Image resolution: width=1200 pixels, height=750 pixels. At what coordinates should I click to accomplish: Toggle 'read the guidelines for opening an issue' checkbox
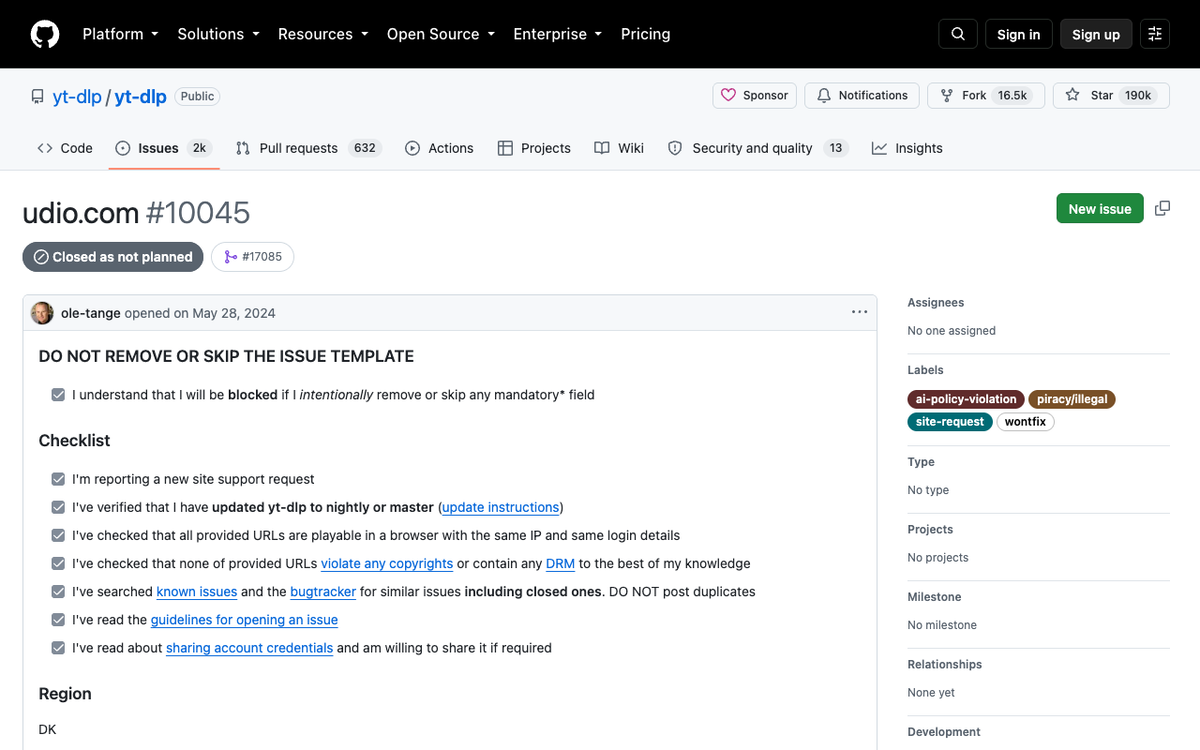[58, 620]
